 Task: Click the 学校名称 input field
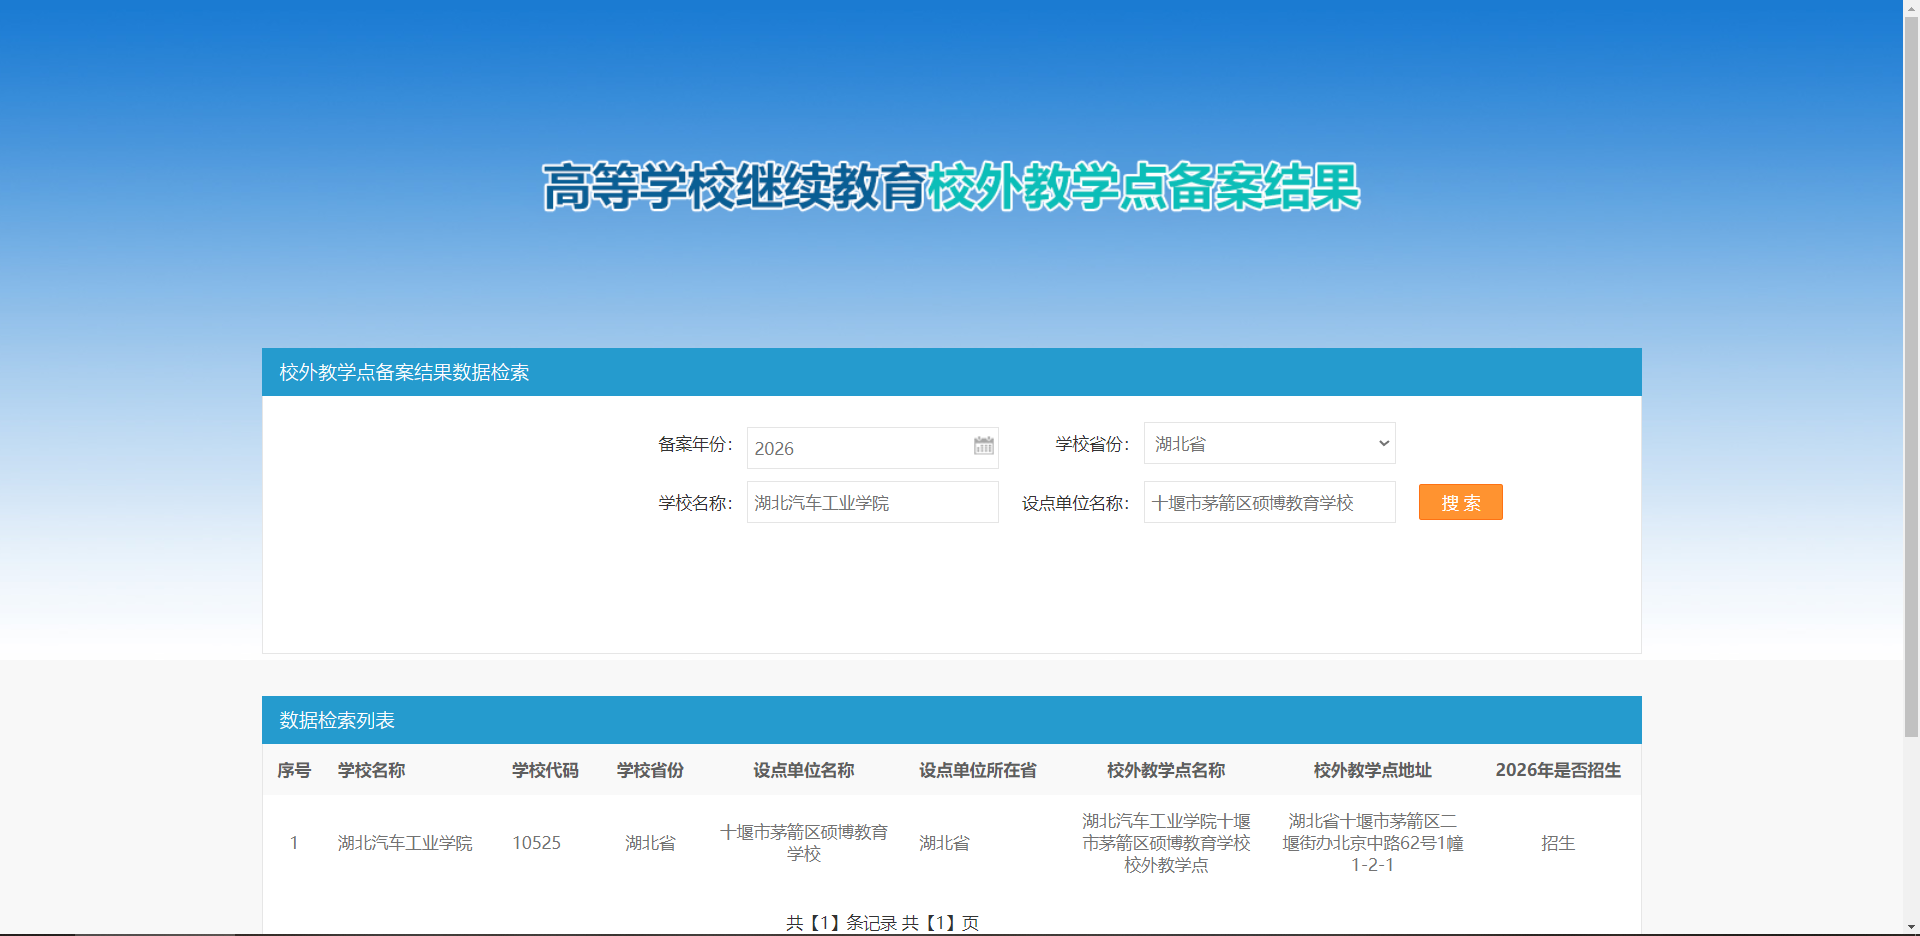coord(872,502)
